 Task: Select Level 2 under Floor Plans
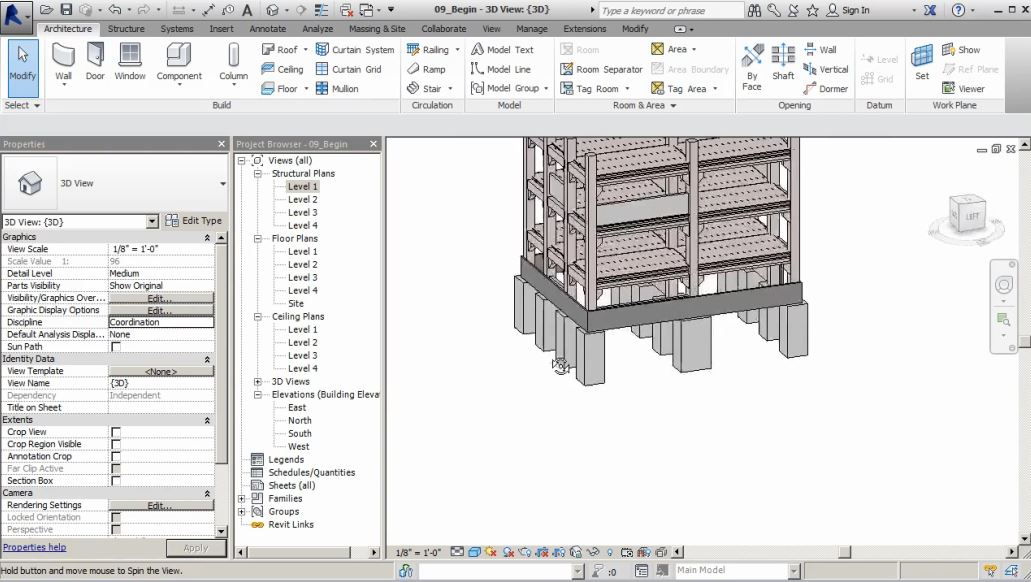tap(302, 264)
